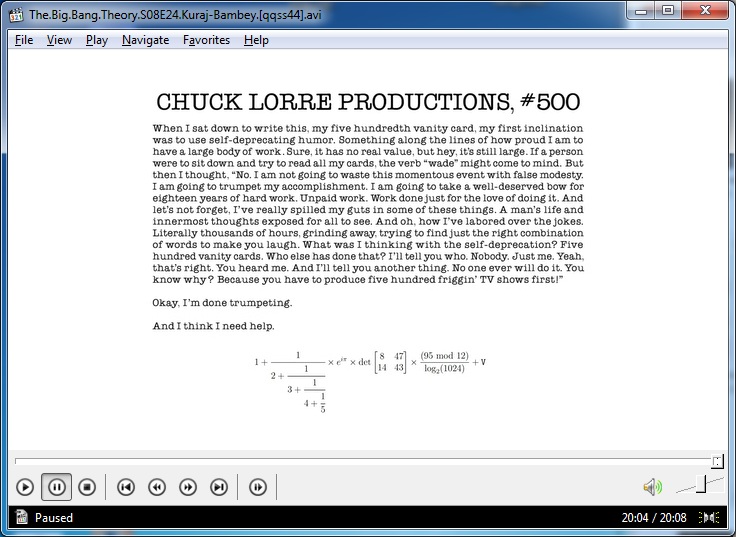Click the fast-forward (increase speed) button
Image resolution: width=736 pixels, height=537 pixels.
click(x=188, y=487)
